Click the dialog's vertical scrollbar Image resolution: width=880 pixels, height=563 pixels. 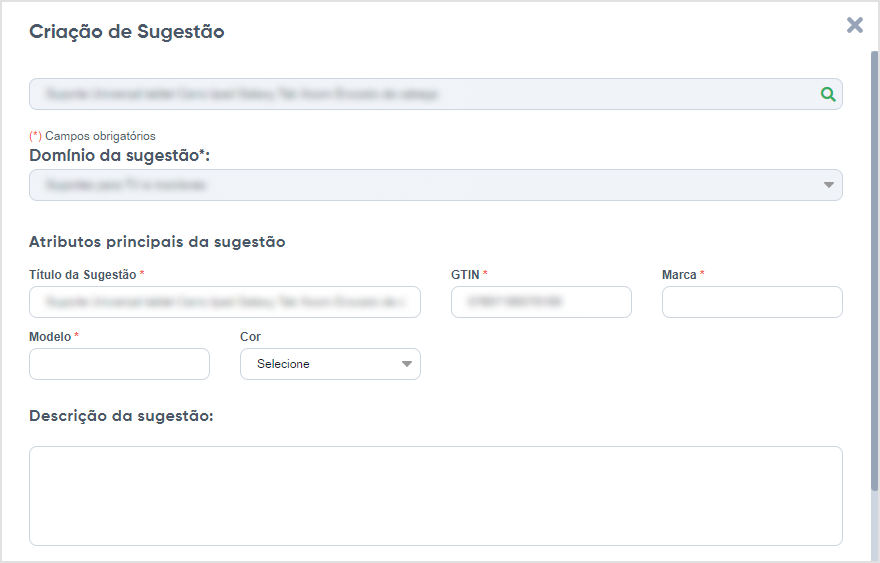point(874,269)
